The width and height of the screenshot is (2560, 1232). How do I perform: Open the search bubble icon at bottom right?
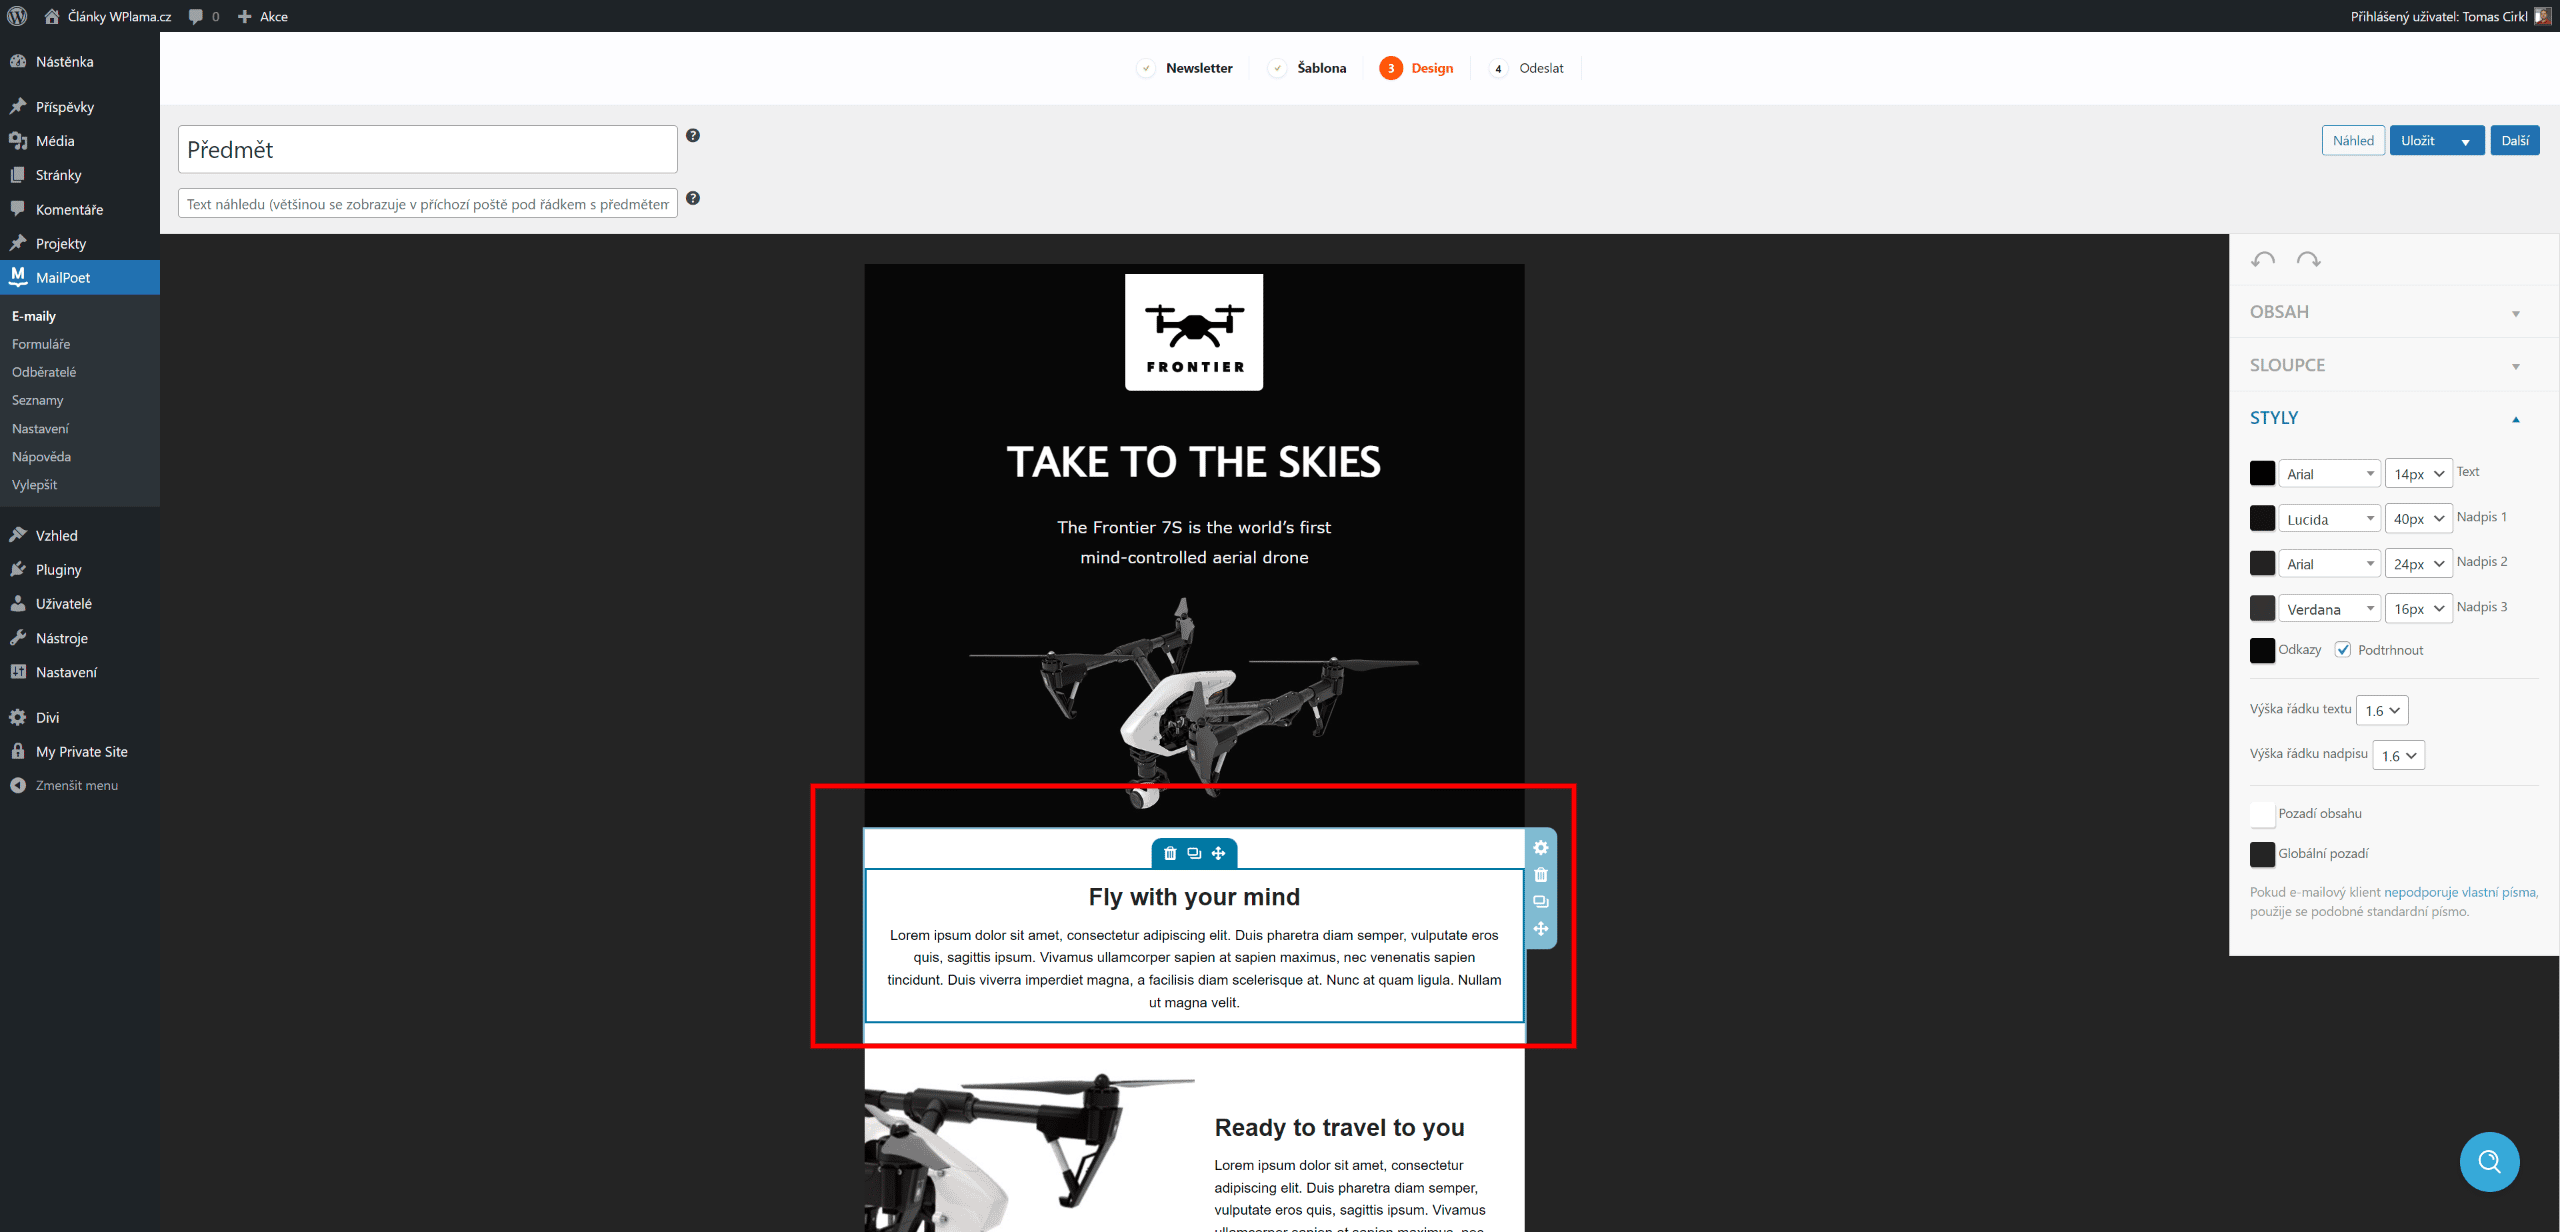[x=2489, y=1161]
